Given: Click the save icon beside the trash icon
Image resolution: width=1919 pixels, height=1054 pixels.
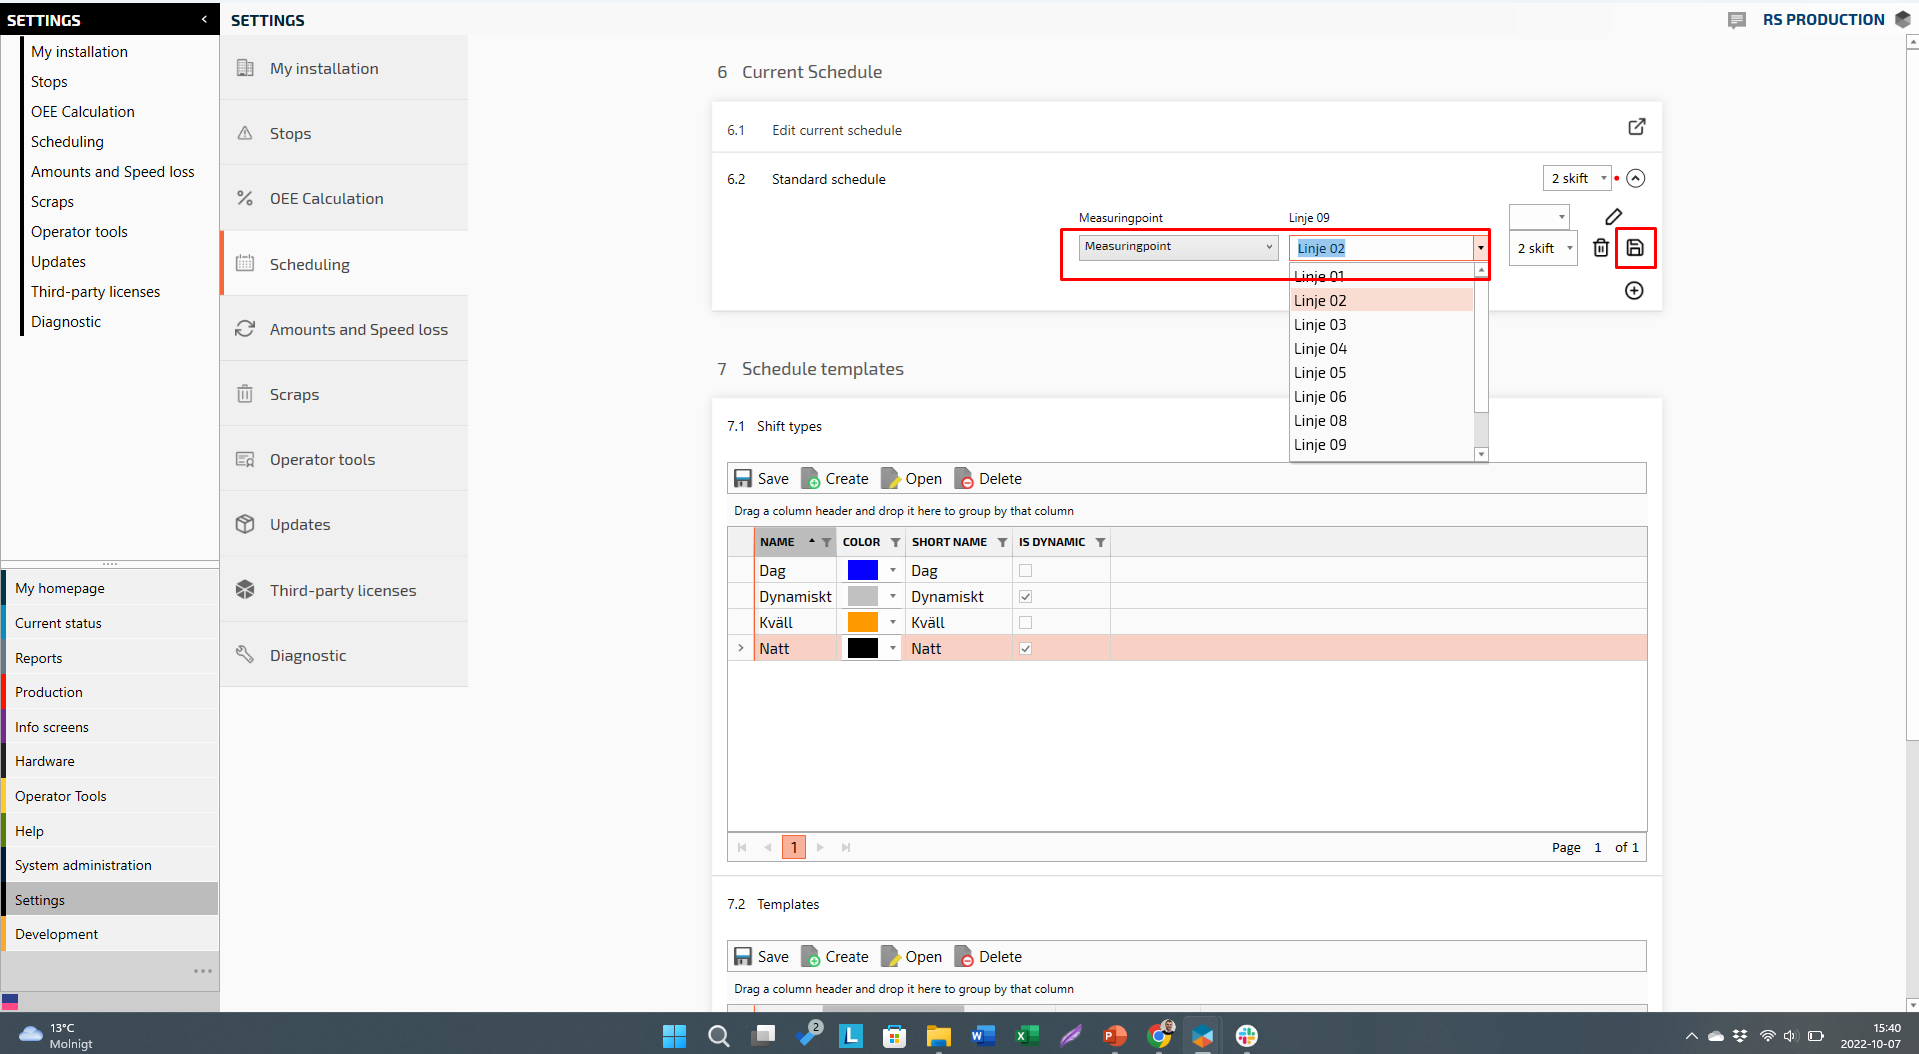Looking at the screenshot, I should [1635, 248].
